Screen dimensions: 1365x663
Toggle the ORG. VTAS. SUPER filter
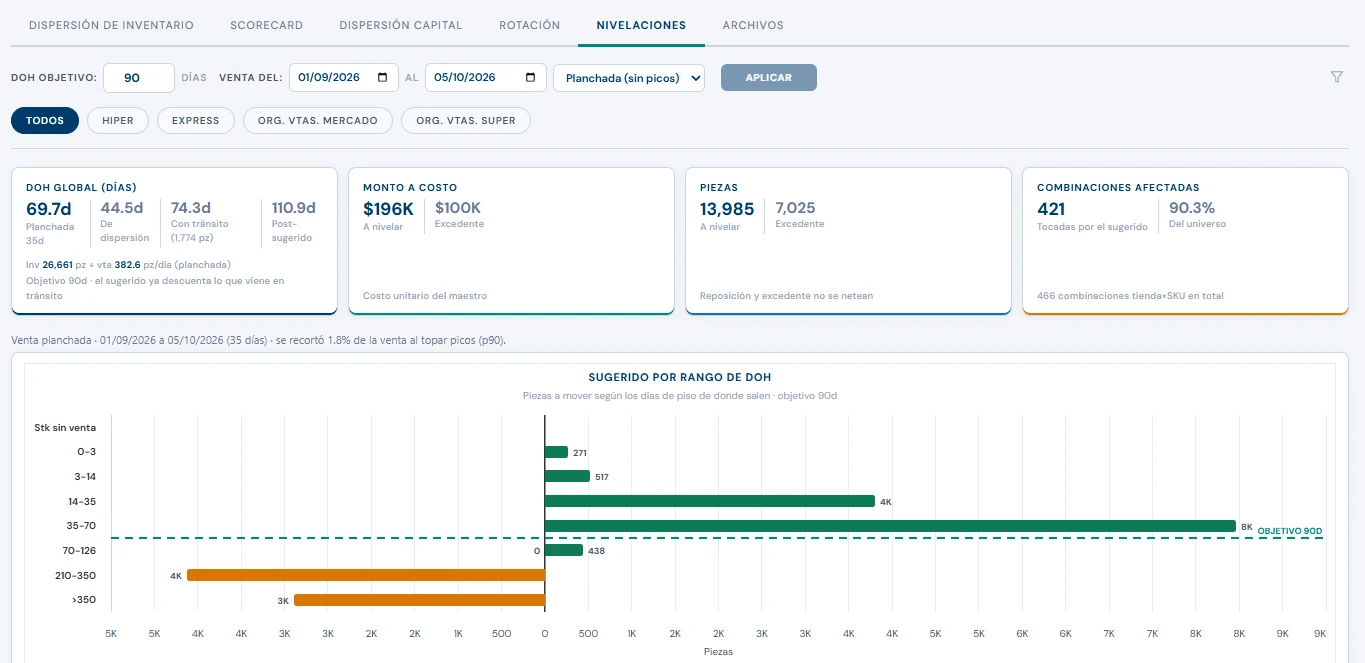[x=466, y=120]
